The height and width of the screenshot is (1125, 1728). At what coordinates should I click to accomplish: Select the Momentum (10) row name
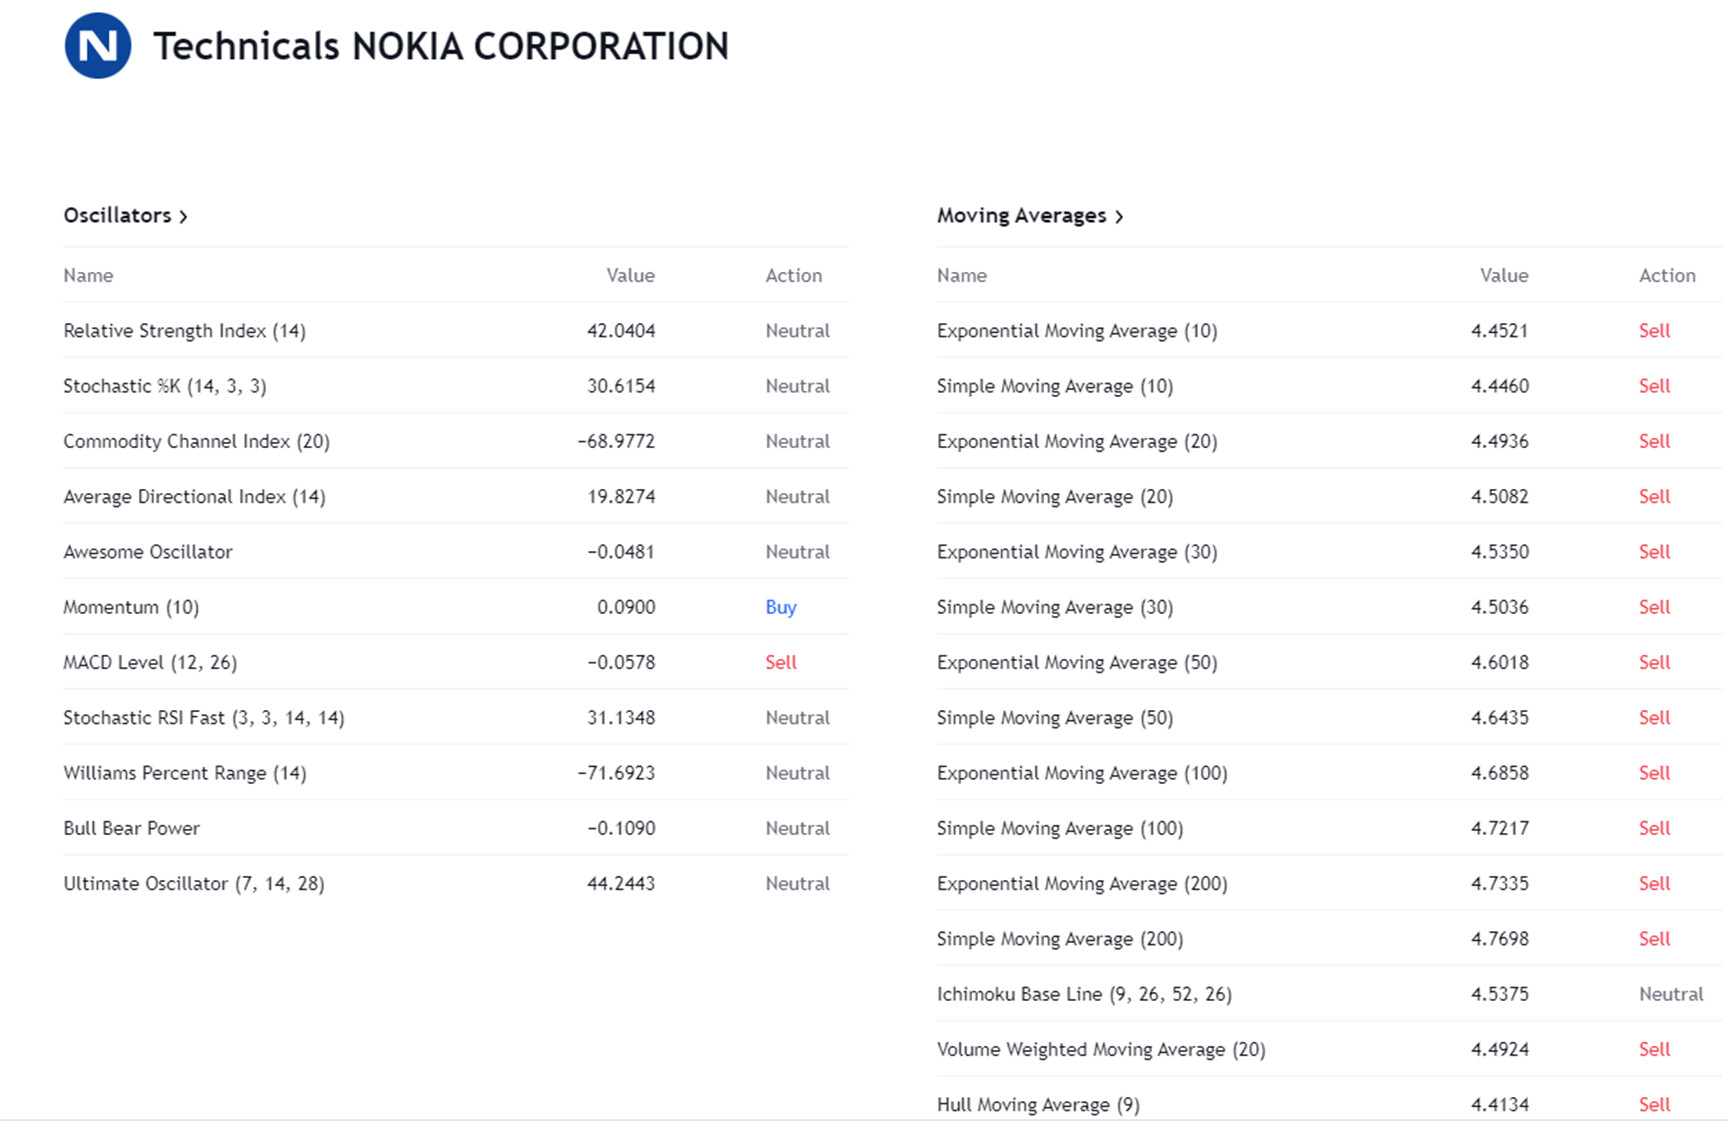point(131,607)
